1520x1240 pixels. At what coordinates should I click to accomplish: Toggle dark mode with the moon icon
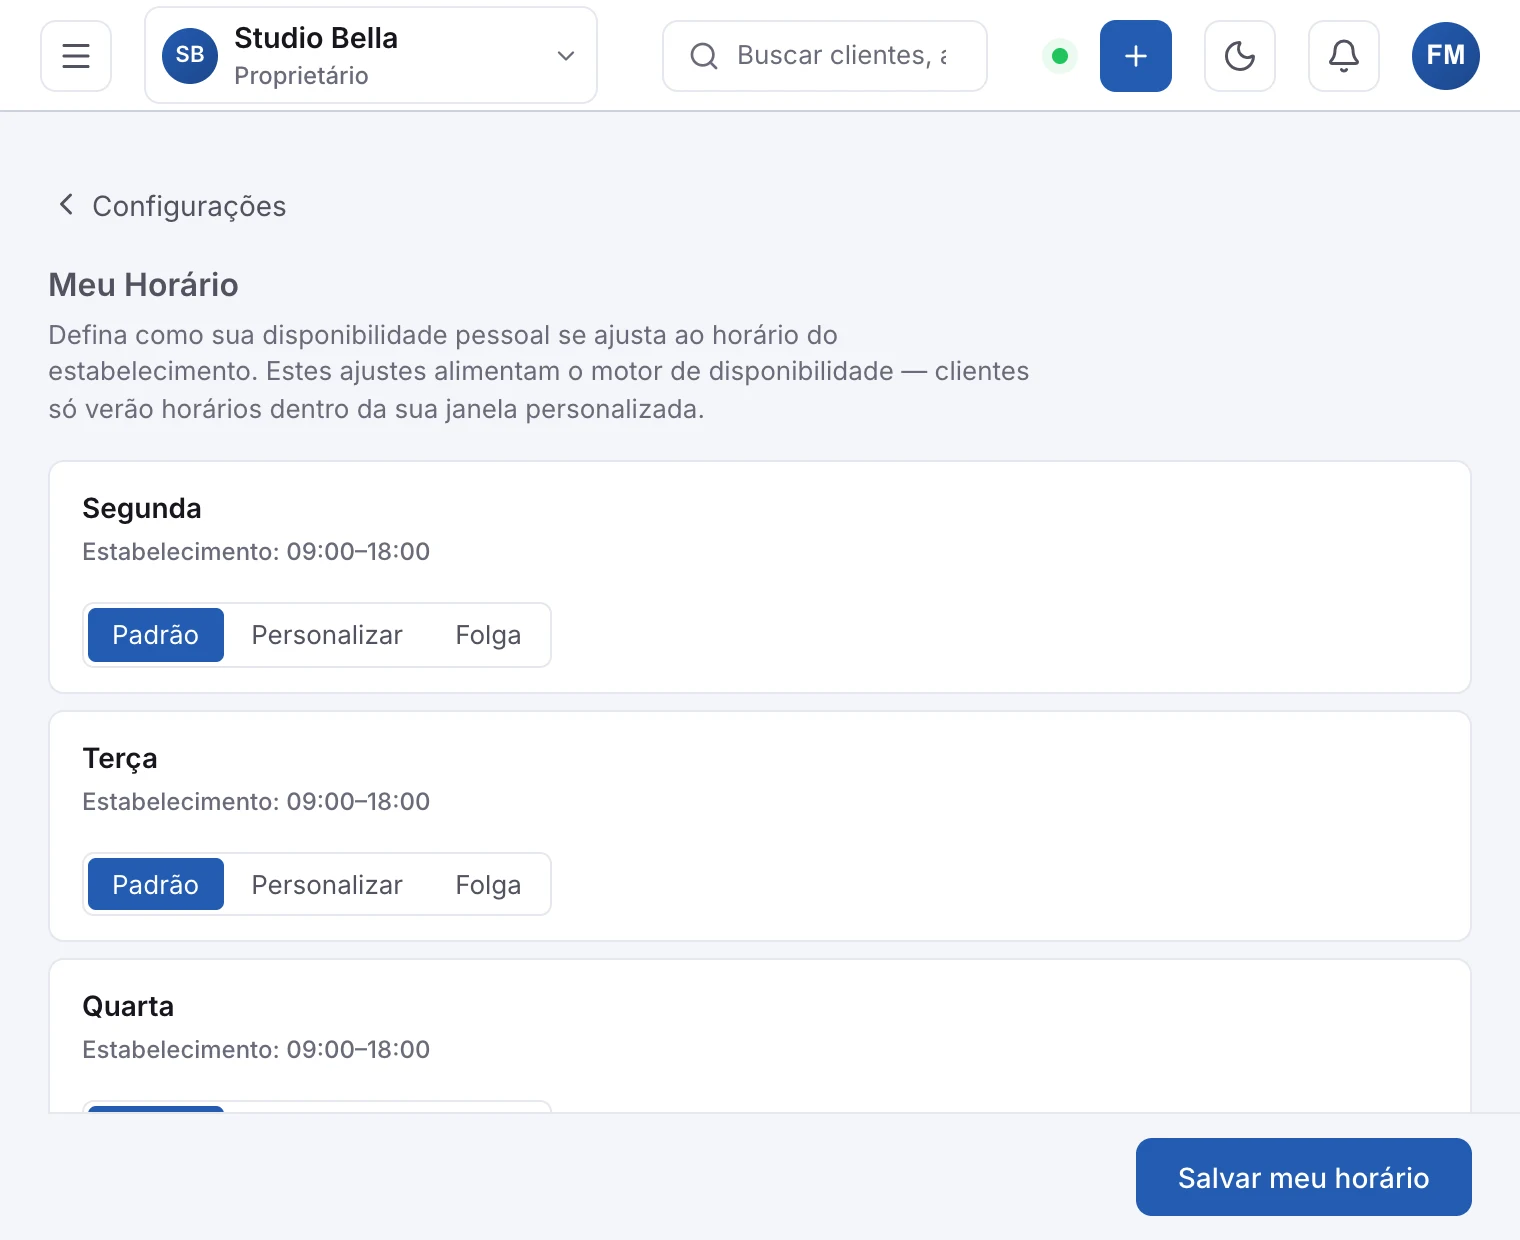pyautogui.click(x=1240, y=56)
